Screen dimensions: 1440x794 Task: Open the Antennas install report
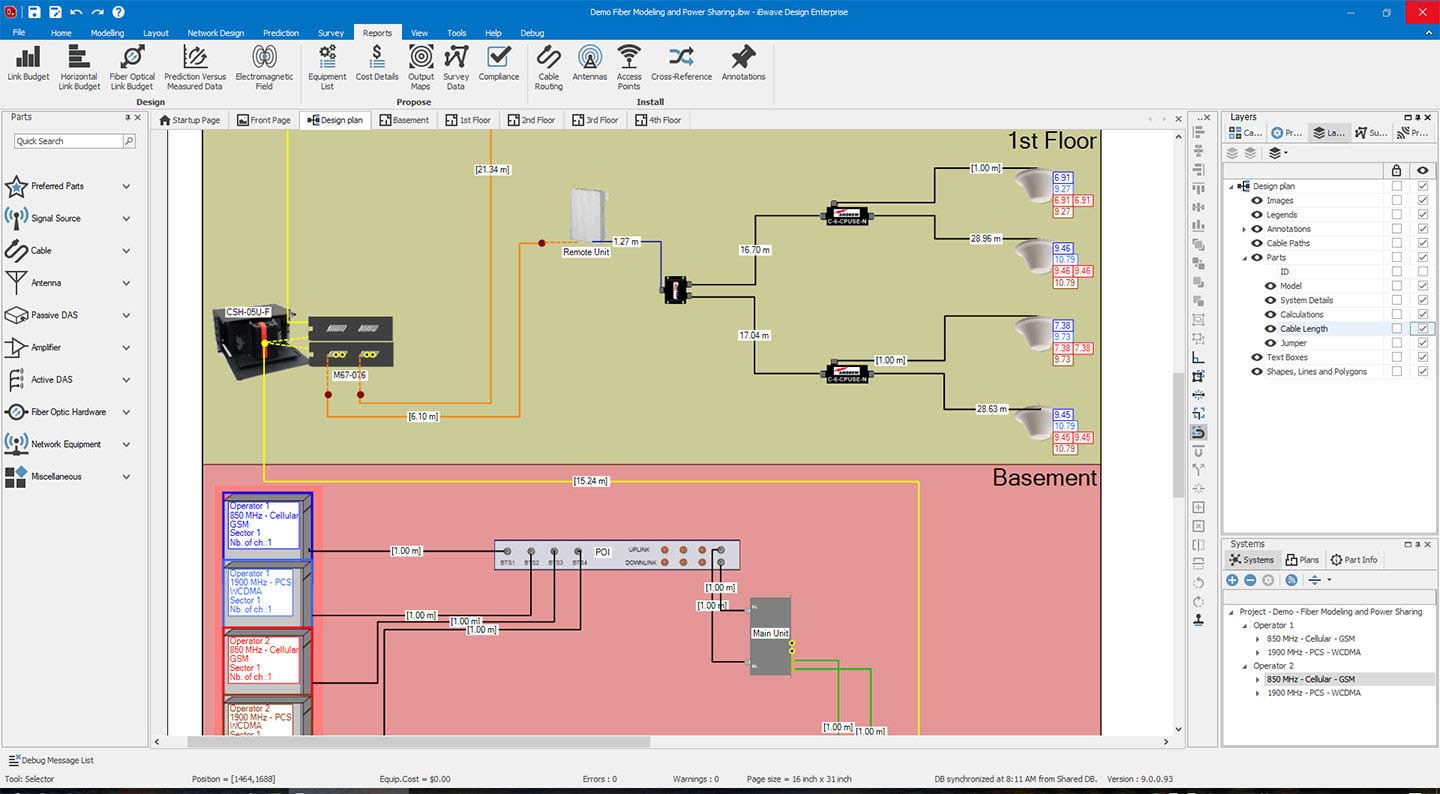tap(590, 64)
